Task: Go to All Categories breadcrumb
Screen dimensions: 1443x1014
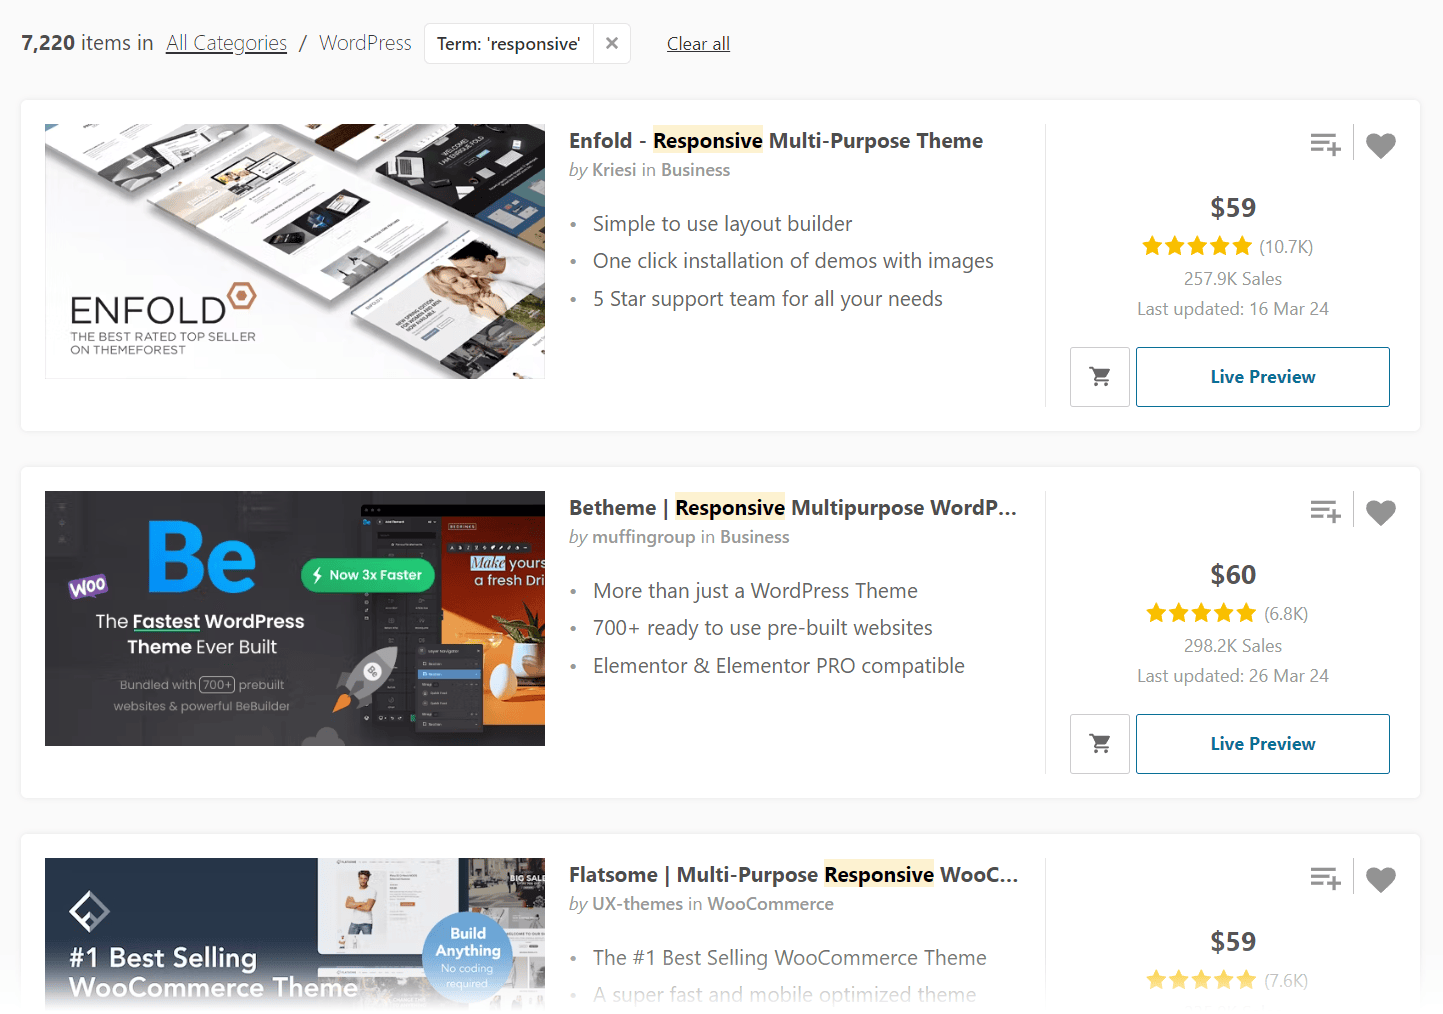Action: pyautogui.click(x=226, y=43)
